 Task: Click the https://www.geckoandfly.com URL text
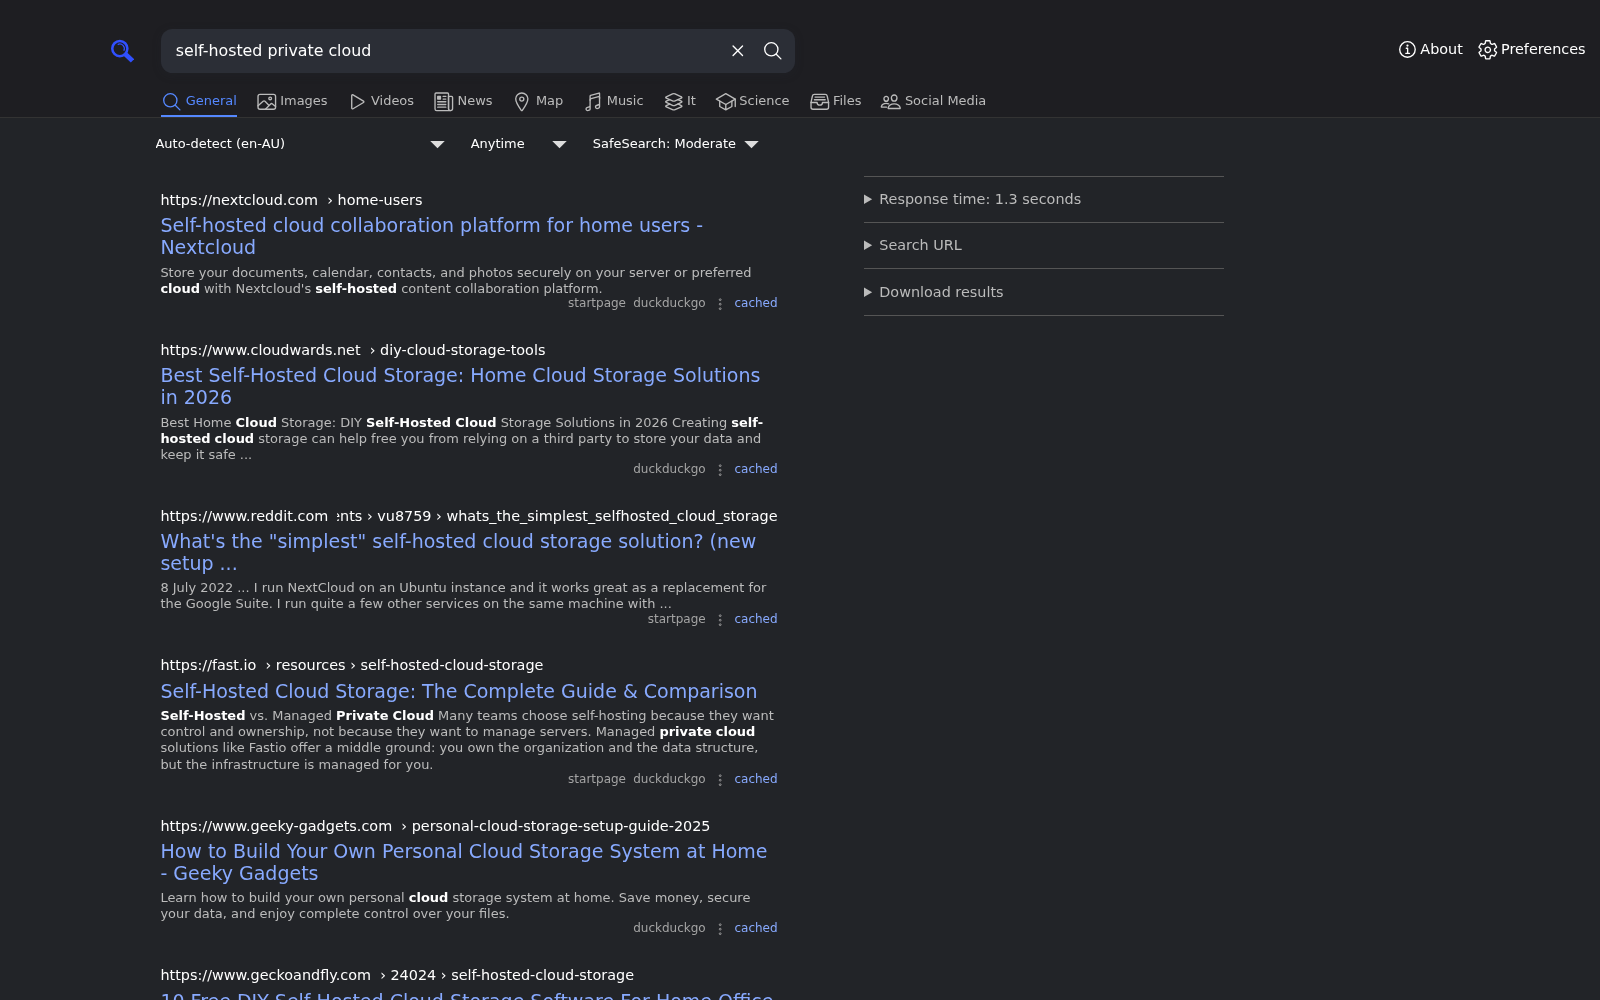(265, 975)
